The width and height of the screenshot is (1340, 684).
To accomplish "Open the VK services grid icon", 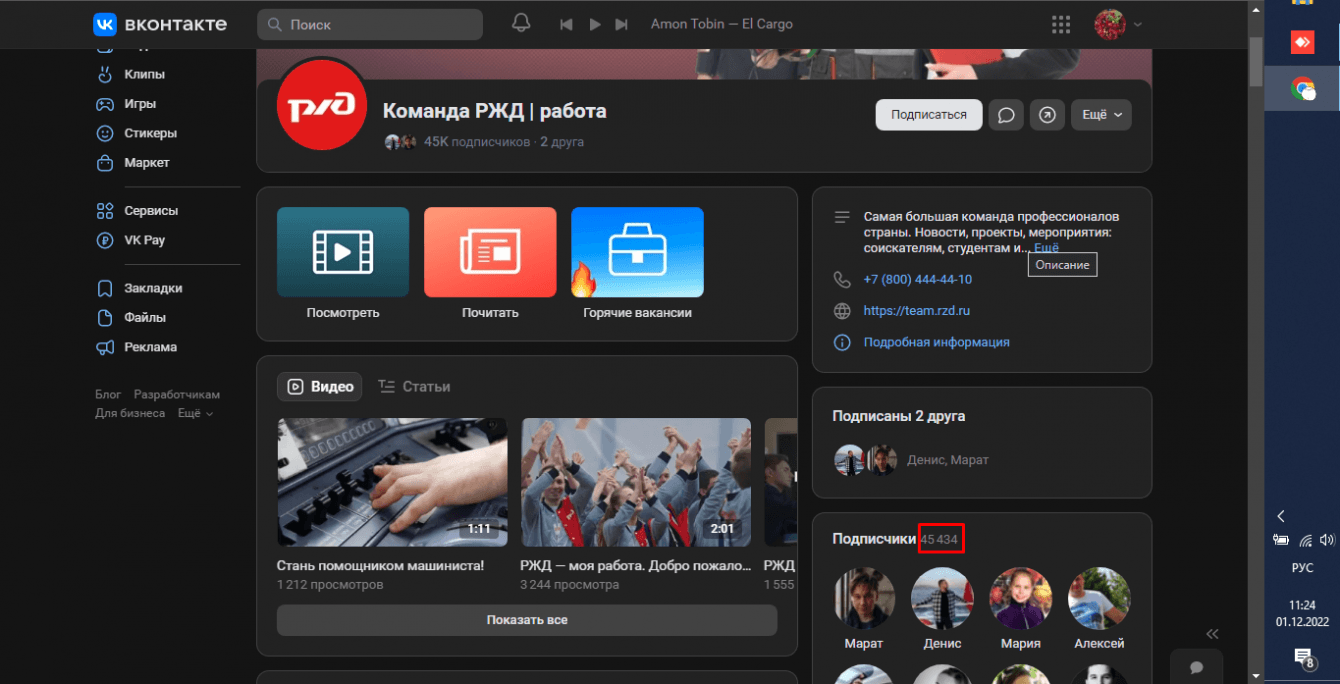I will click(1061, 24).
